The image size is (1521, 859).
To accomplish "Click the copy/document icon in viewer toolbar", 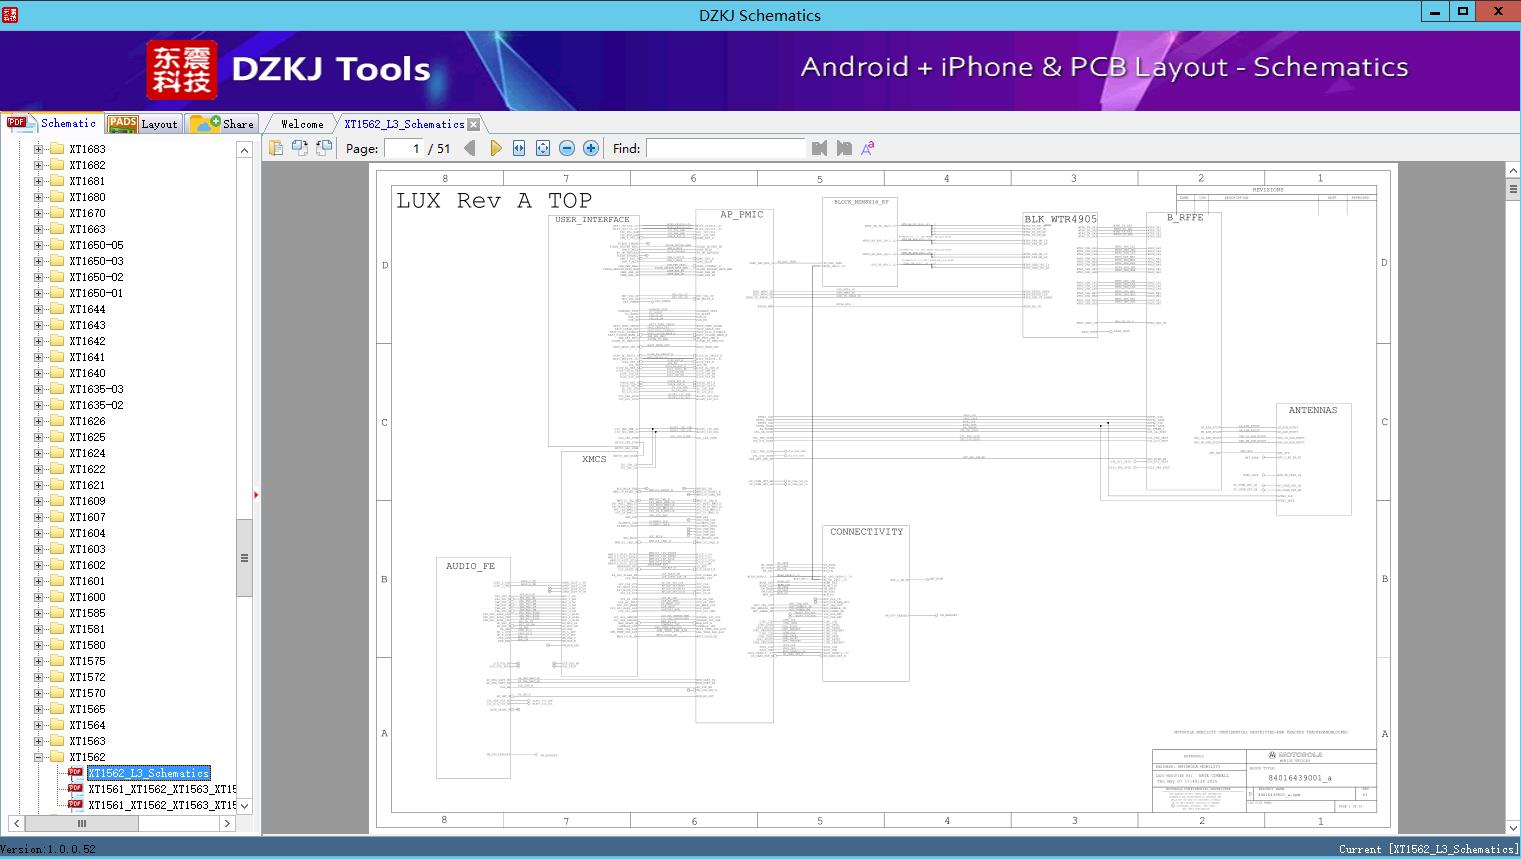I will tap(276, 148).
